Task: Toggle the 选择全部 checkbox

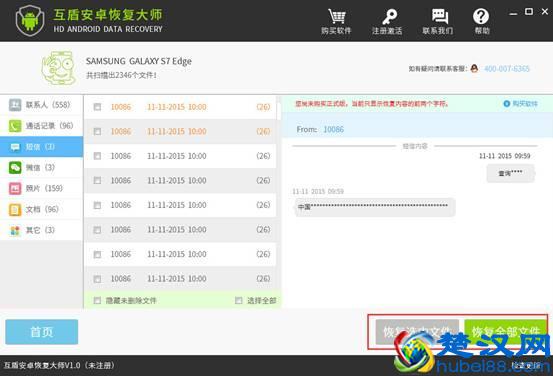Action: [x=239, y=301]
